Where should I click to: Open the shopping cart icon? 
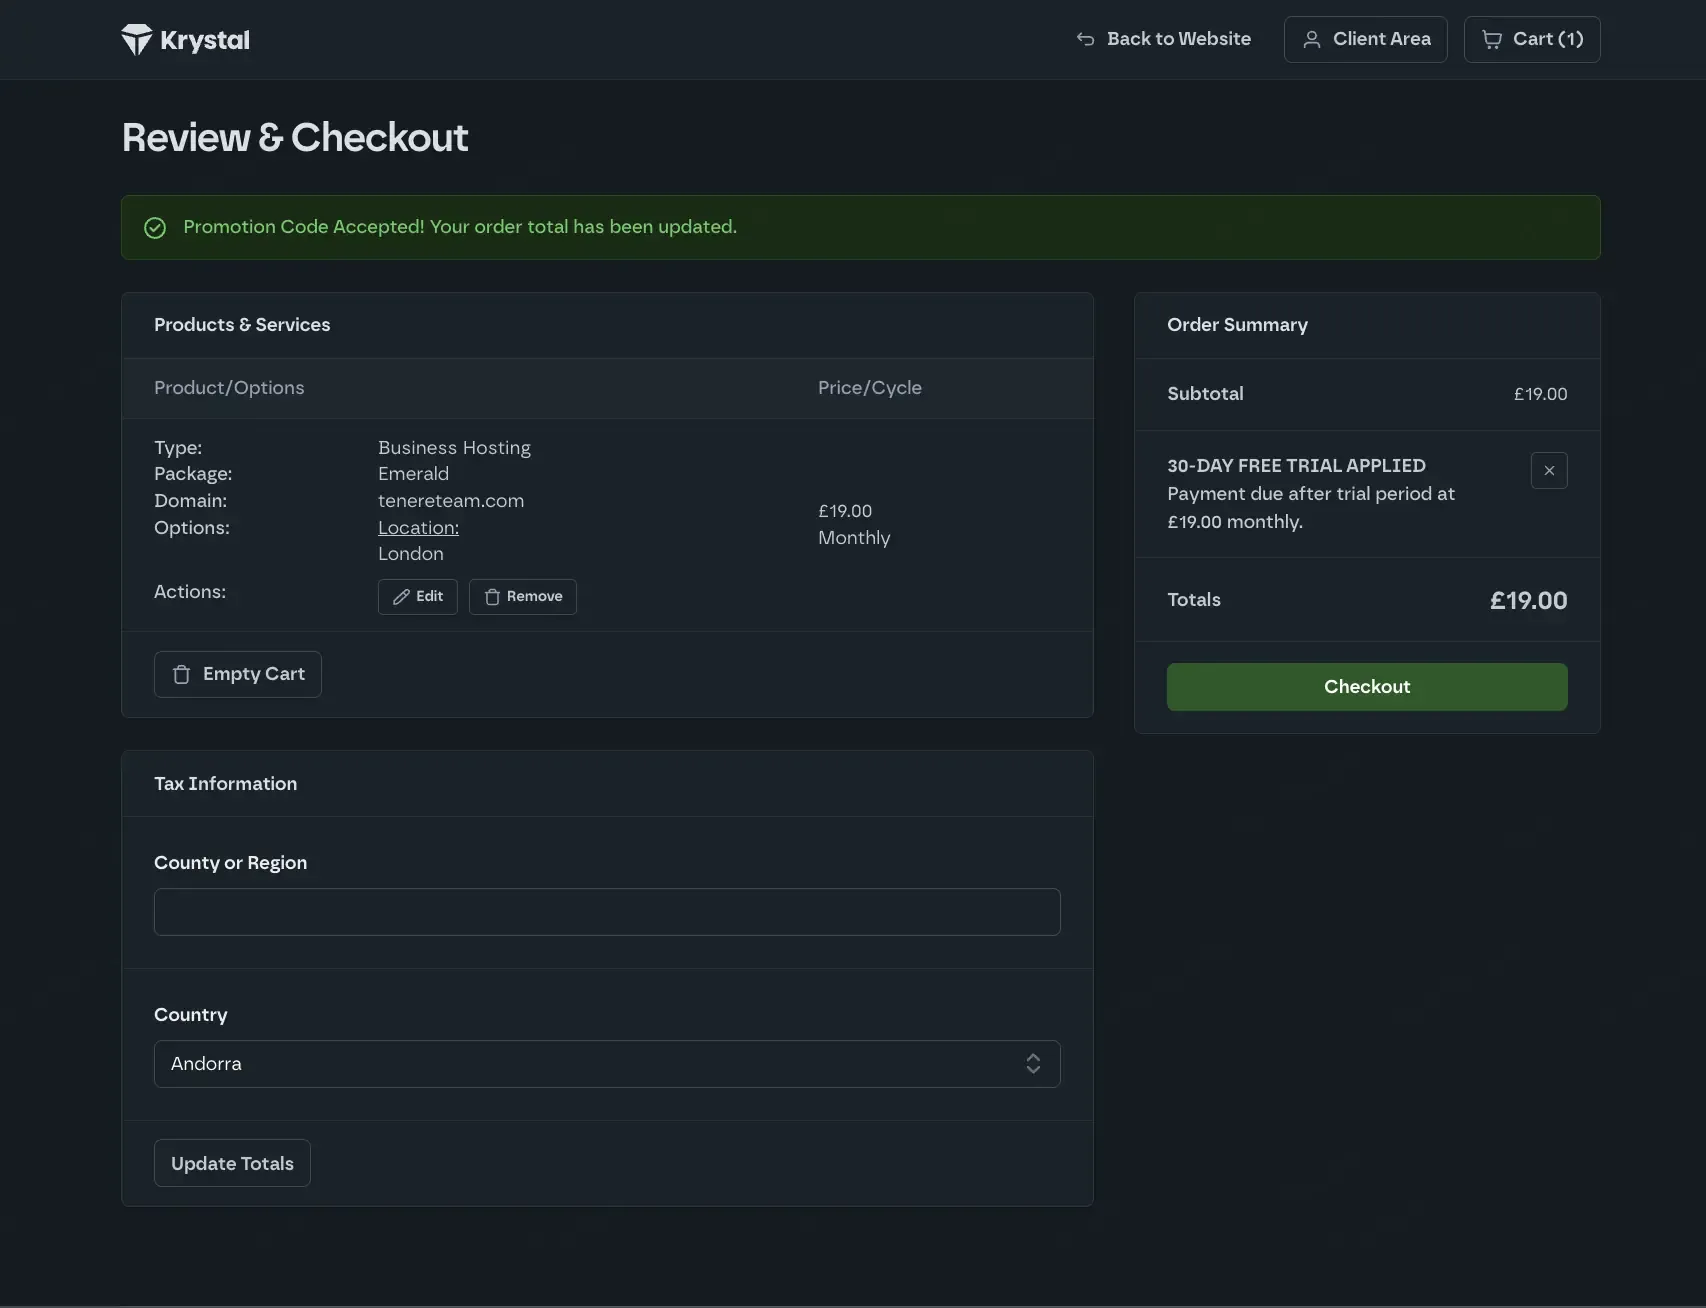coord(1492,39)
